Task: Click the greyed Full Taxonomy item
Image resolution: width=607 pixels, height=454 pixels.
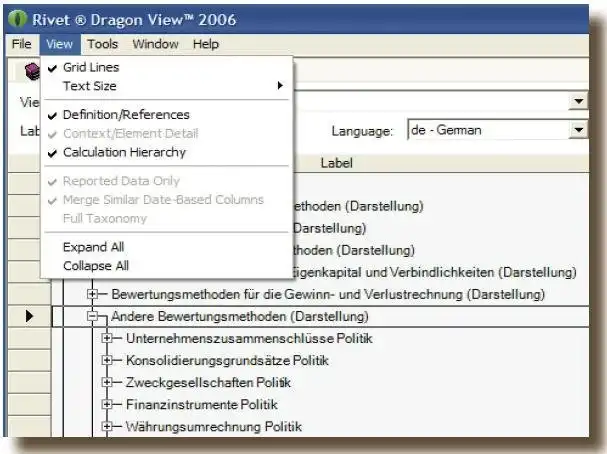Action: tap(166, 219)
